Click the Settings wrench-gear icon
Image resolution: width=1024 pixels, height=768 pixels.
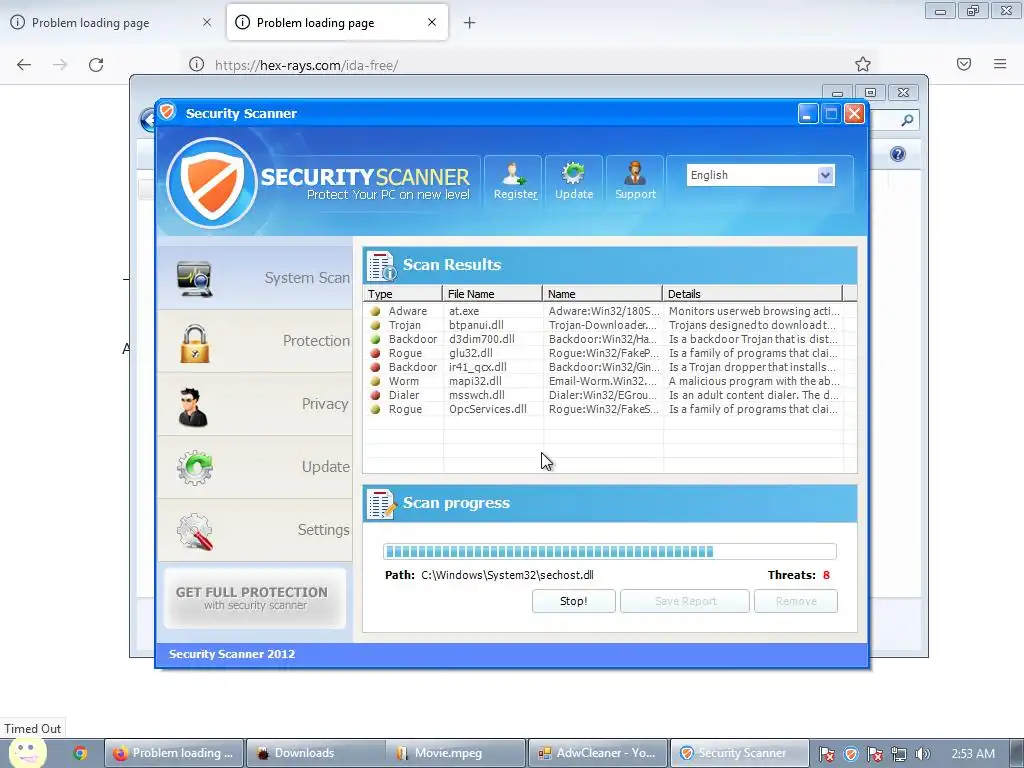[195, 531]
